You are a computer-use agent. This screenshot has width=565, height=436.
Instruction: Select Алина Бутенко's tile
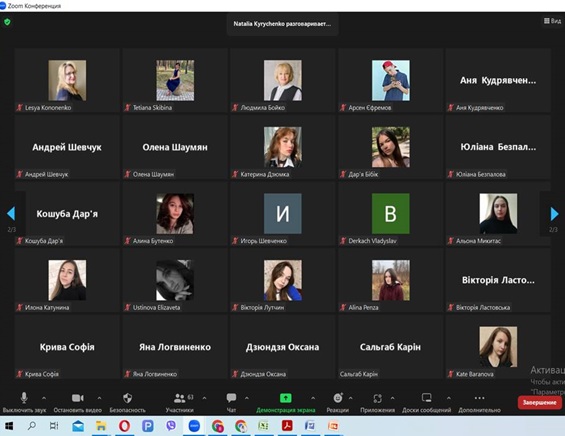coord(175,214)
